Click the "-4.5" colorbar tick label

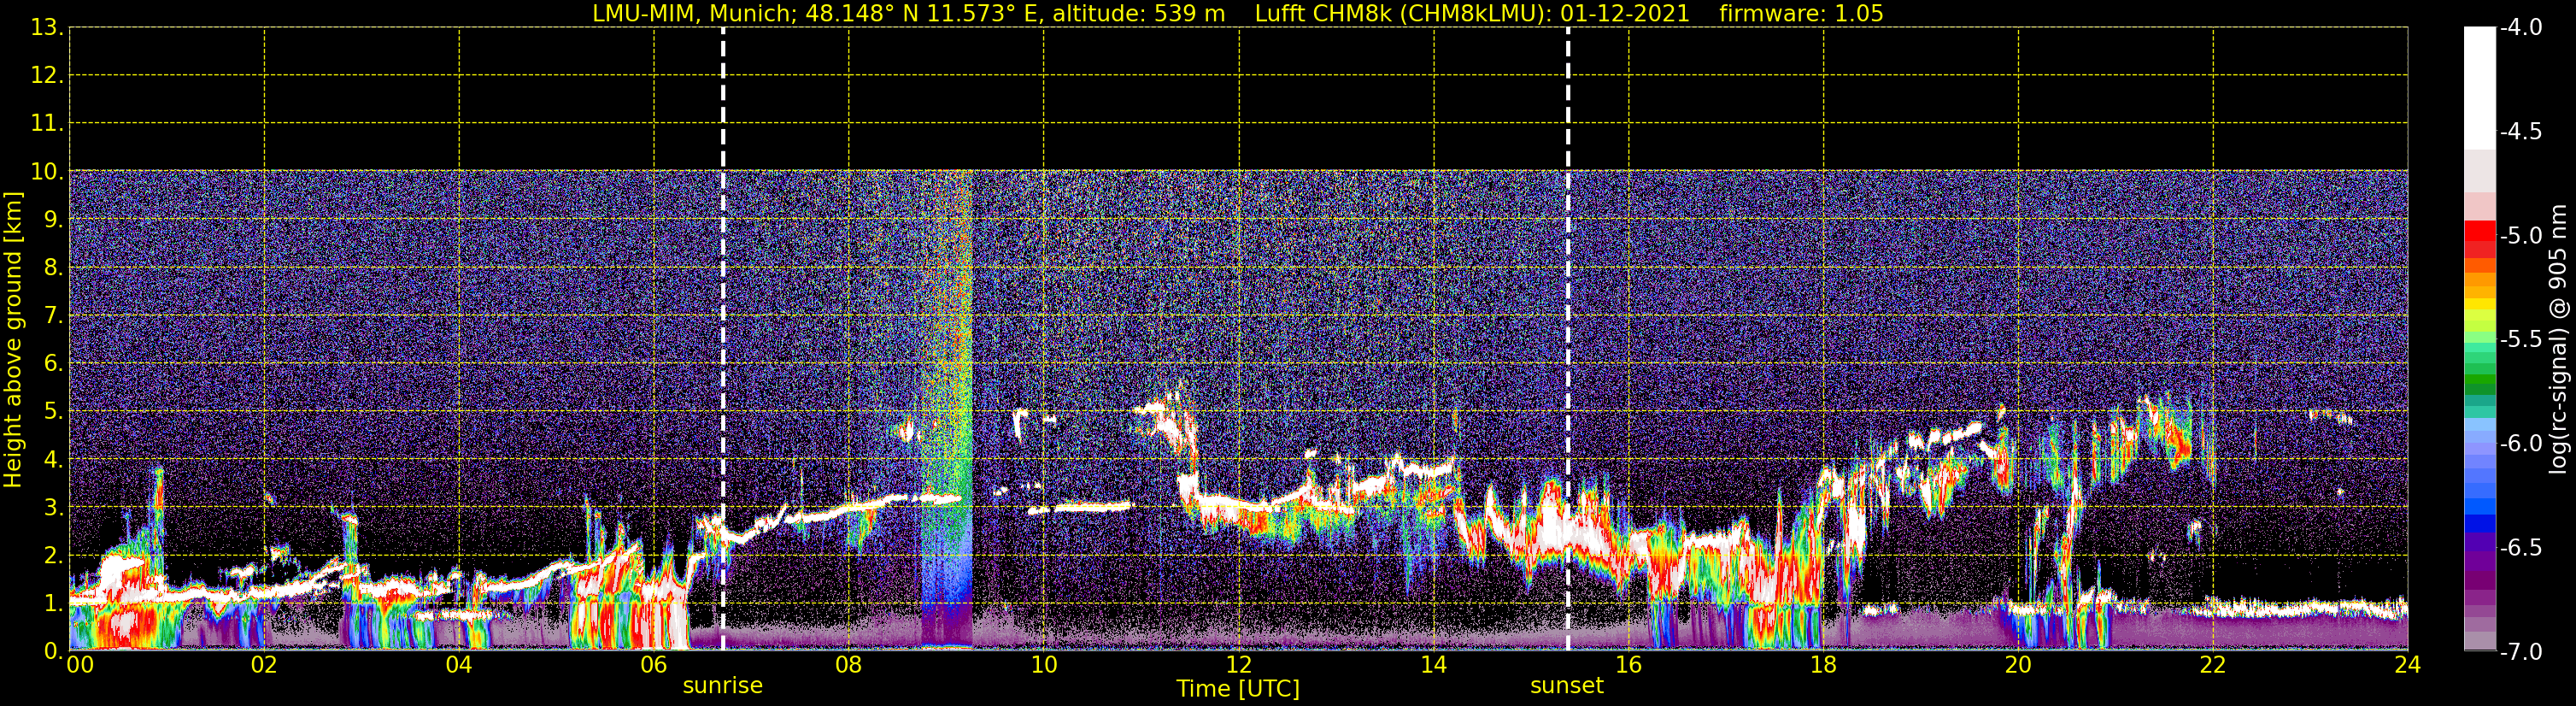[2521, 131]
